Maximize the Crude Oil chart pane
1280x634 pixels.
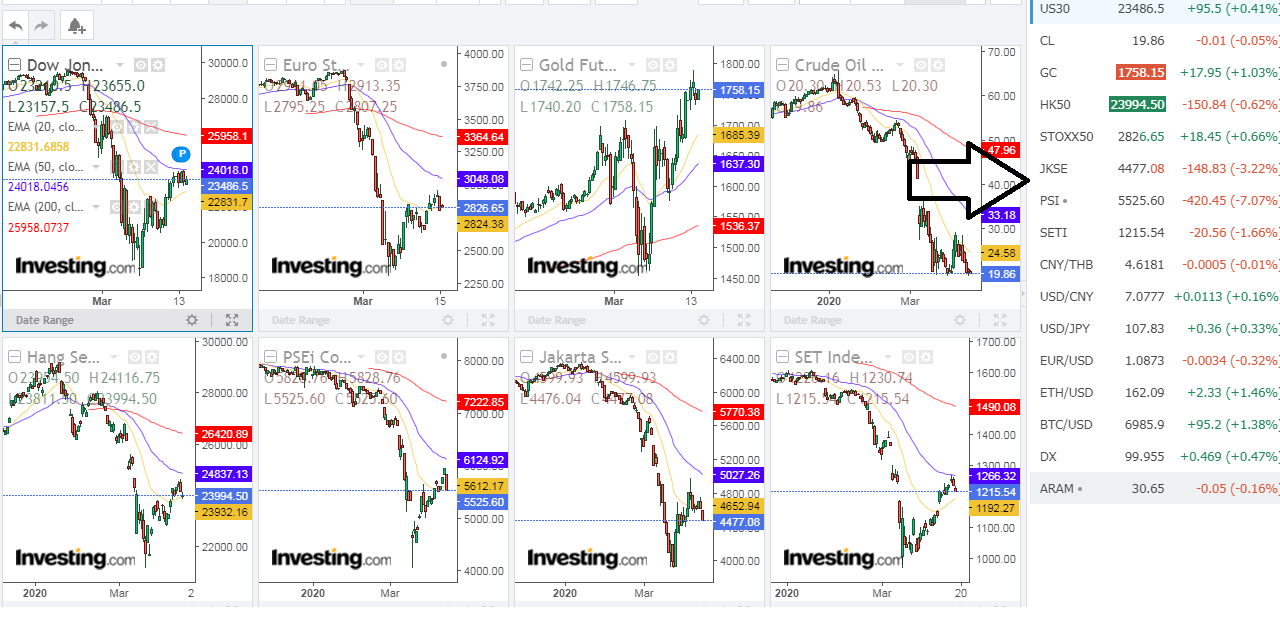coord(1000,320)
